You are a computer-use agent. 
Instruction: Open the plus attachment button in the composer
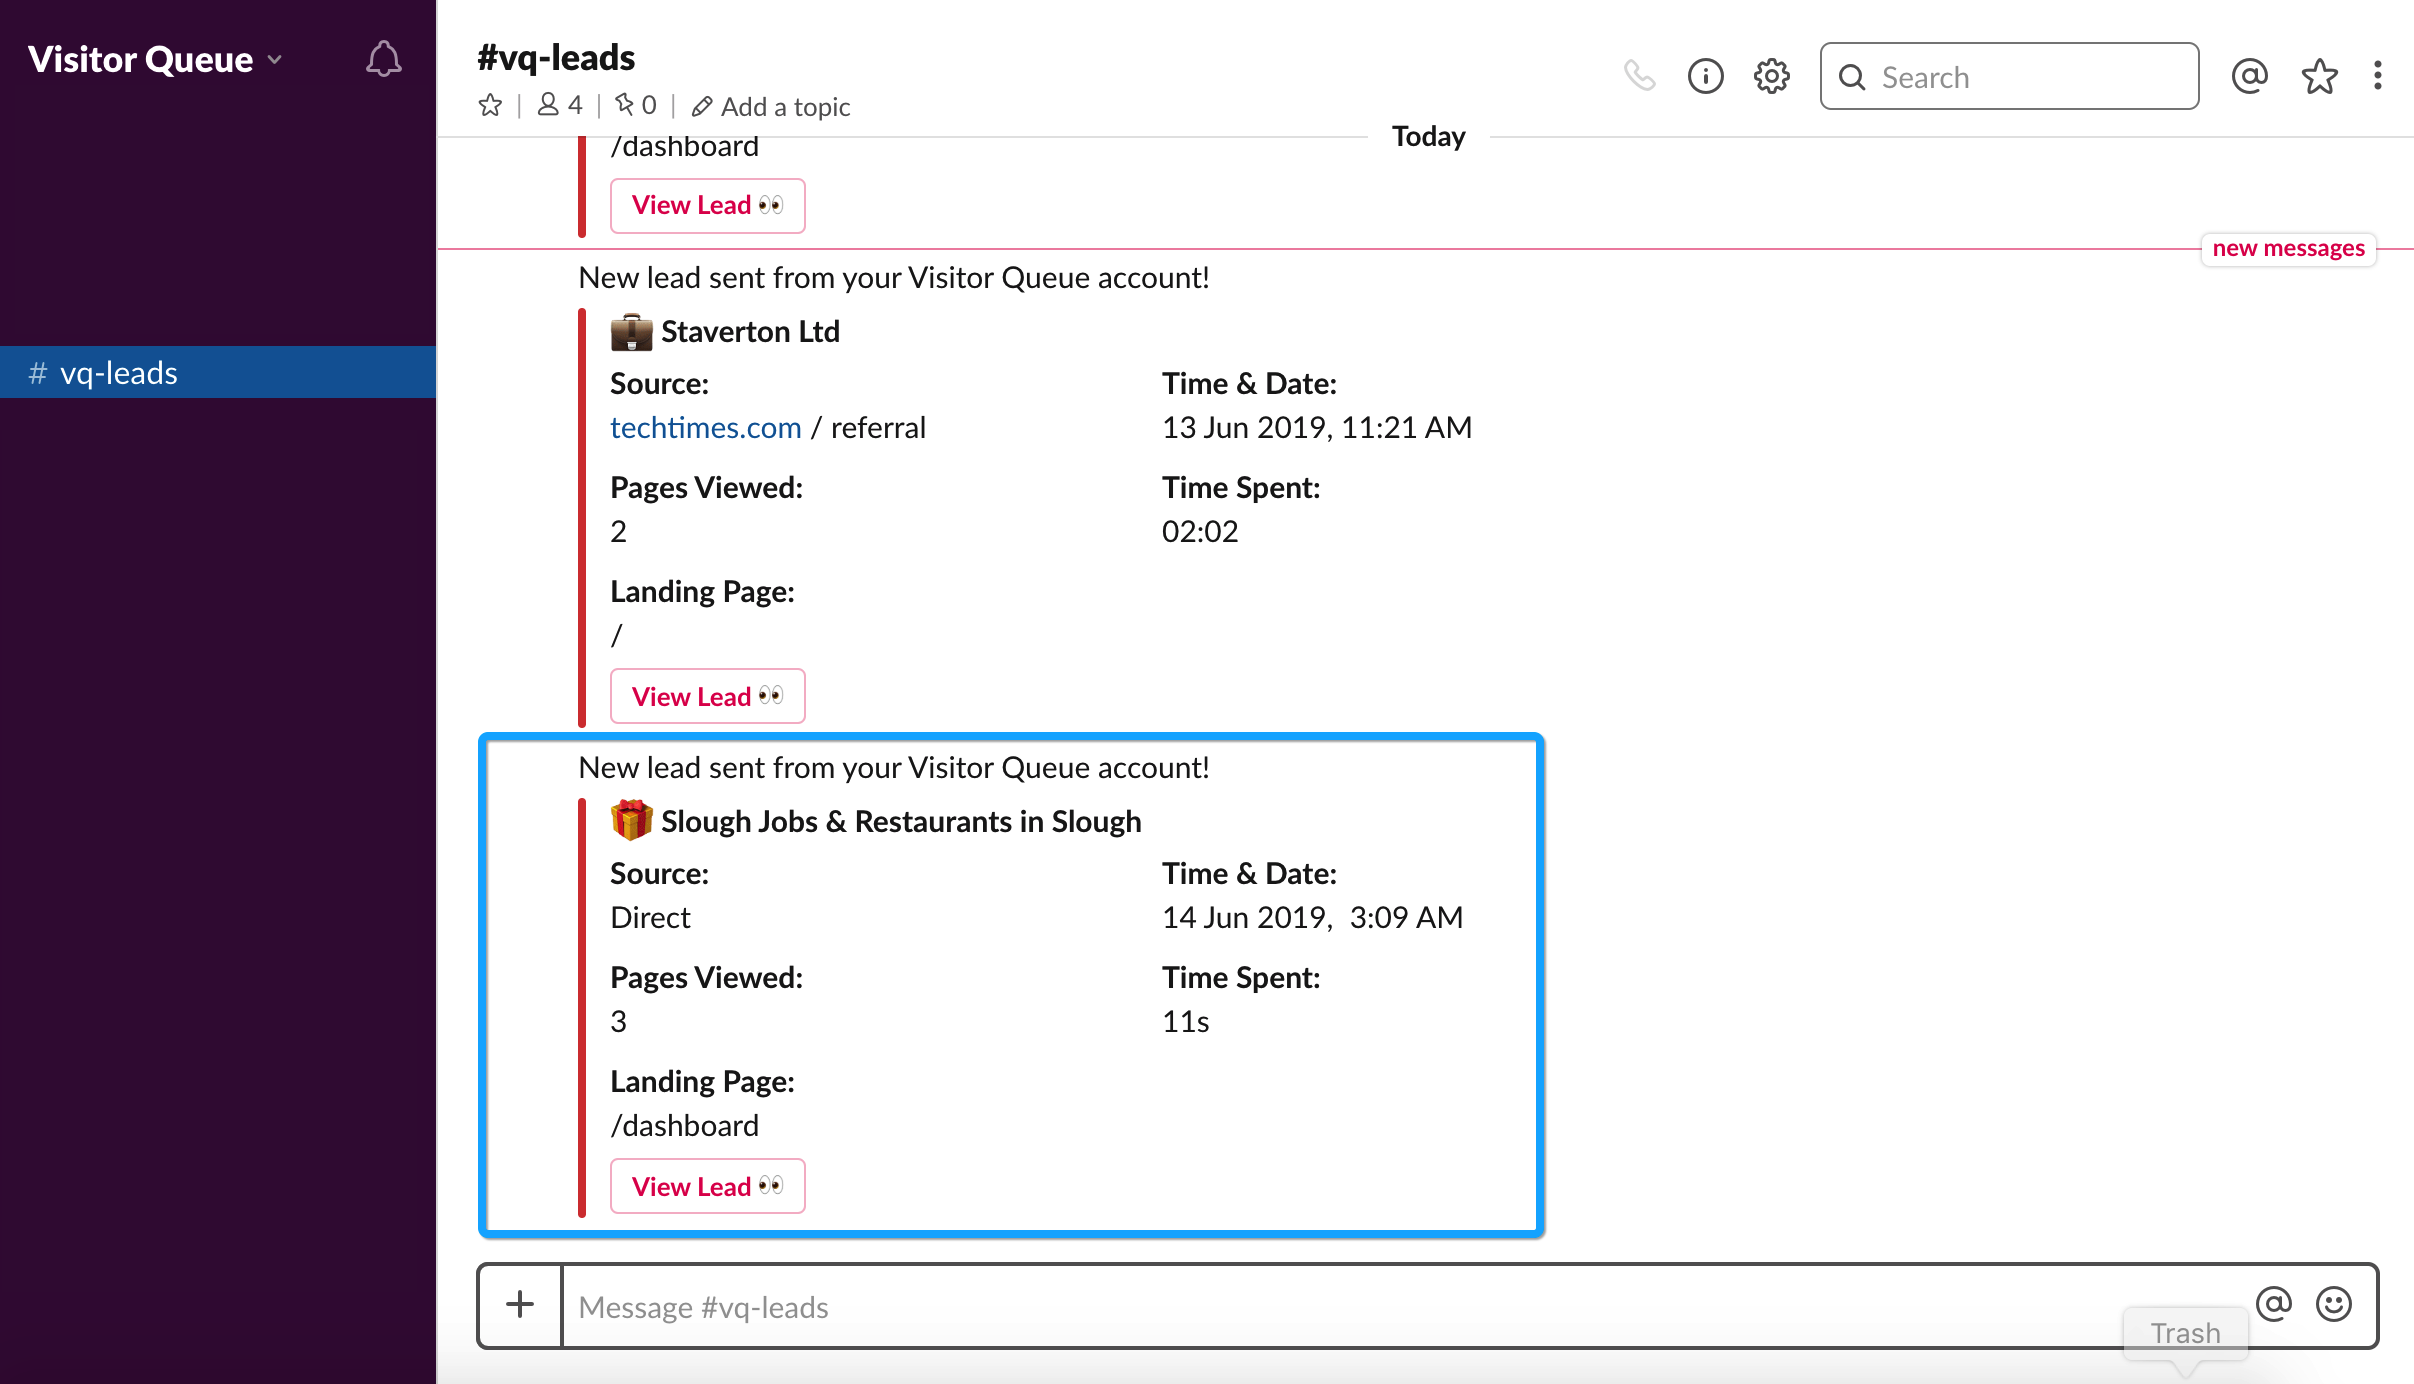click(x=520, y=1305)
